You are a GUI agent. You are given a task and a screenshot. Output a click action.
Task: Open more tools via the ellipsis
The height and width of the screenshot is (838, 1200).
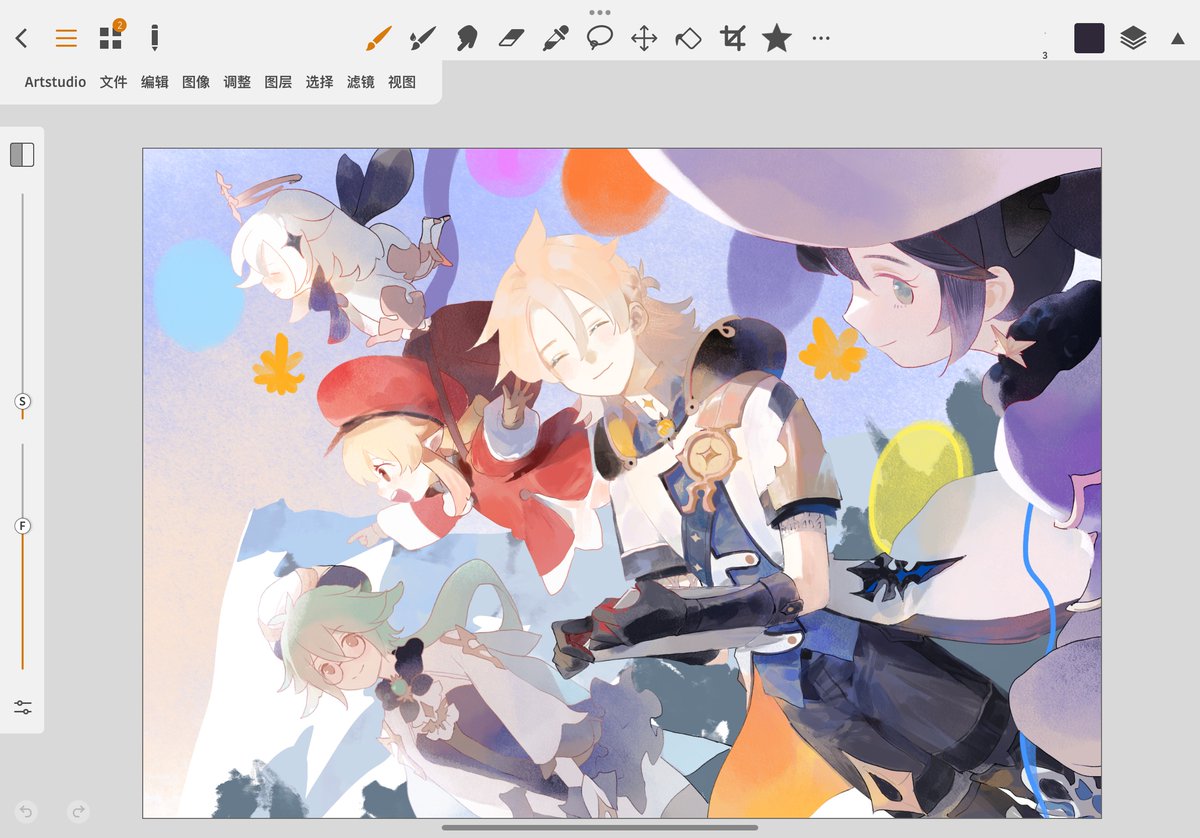[x=821, y=39]
